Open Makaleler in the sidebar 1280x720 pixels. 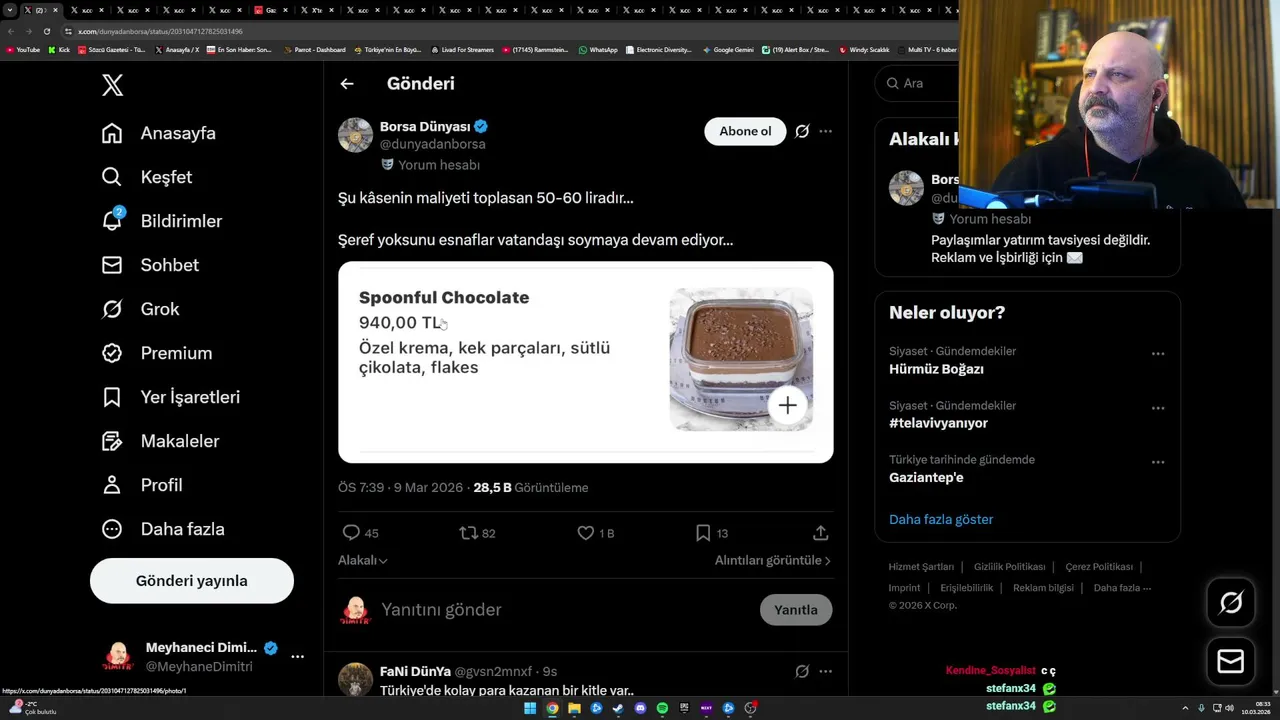160,441
